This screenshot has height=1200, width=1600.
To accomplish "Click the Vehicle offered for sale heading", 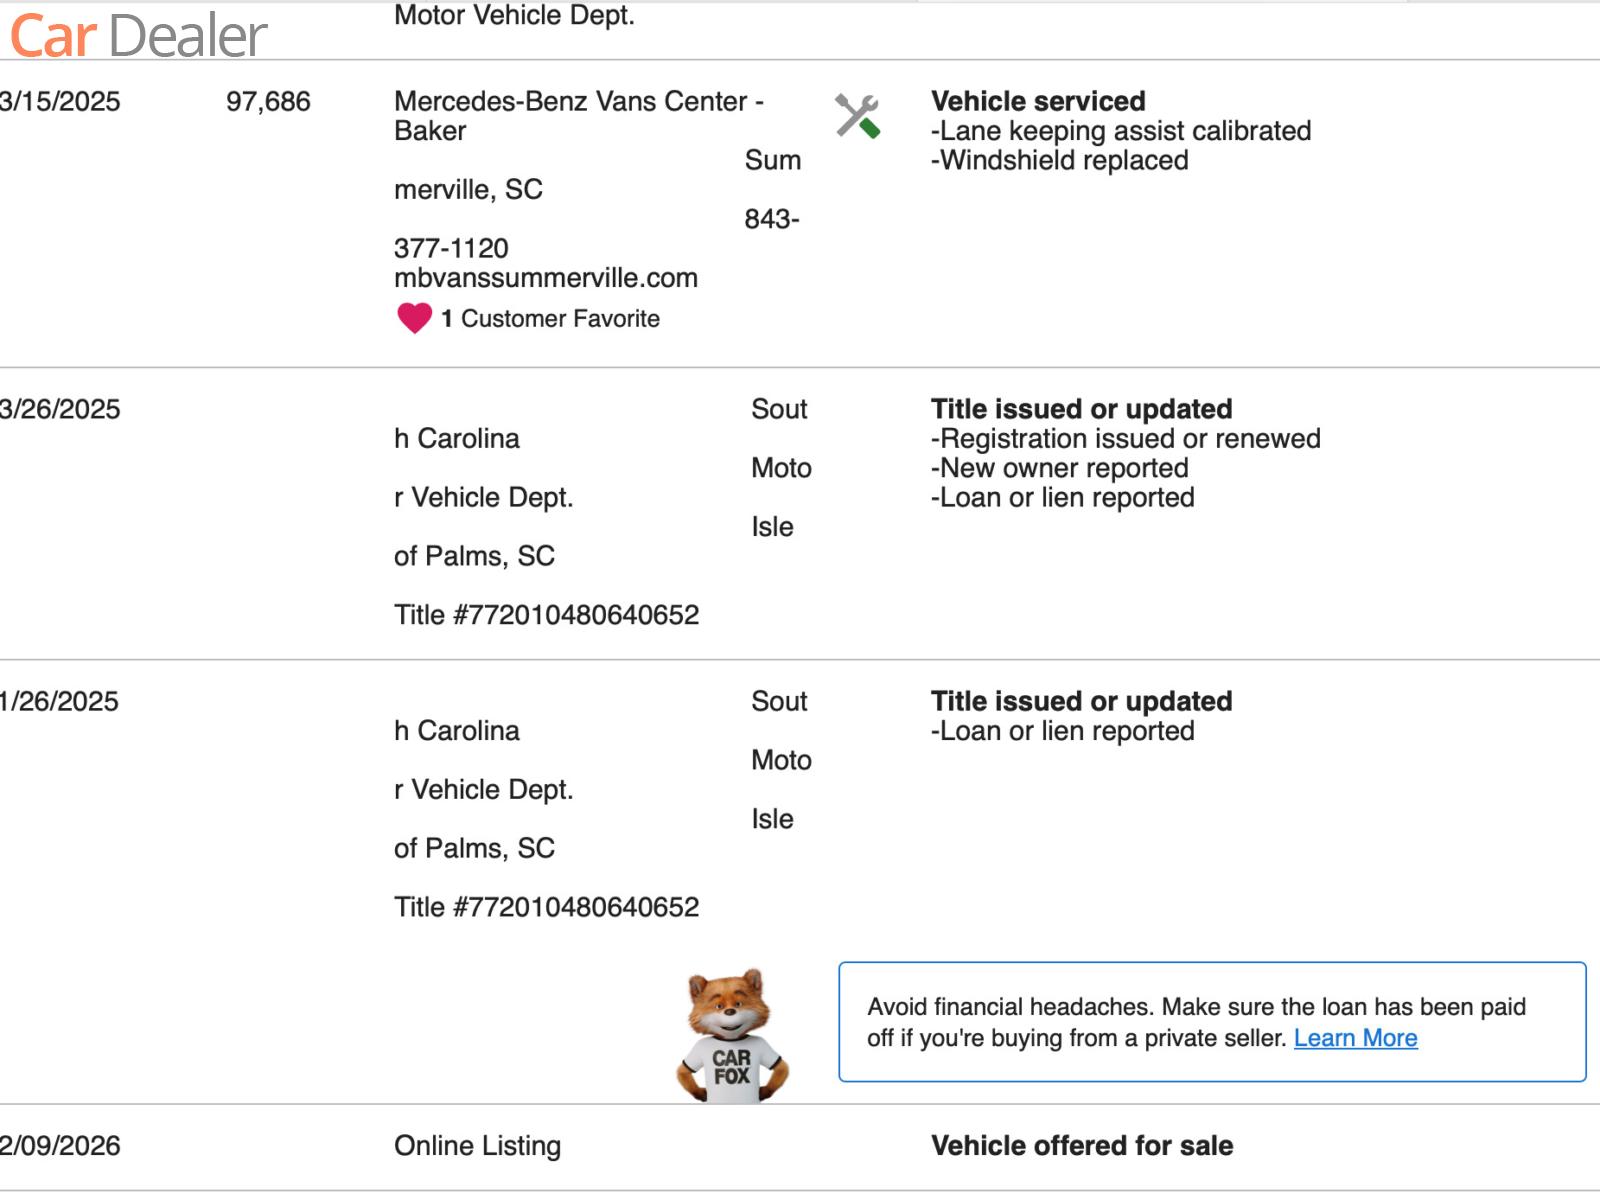I will click(1081, 1145).
